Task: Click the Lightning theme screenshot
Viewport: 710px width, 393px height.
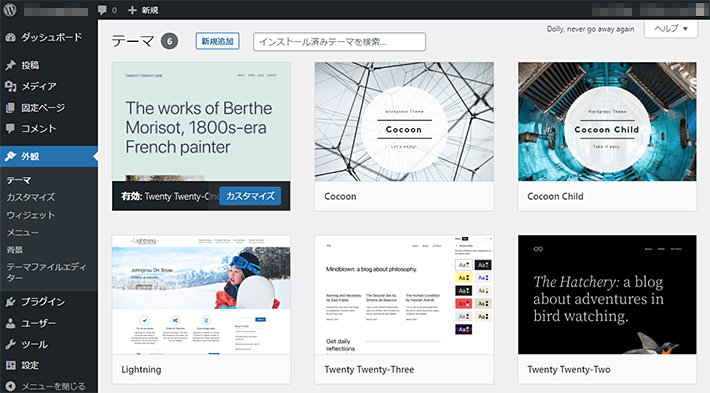Action: coord(201,294)
